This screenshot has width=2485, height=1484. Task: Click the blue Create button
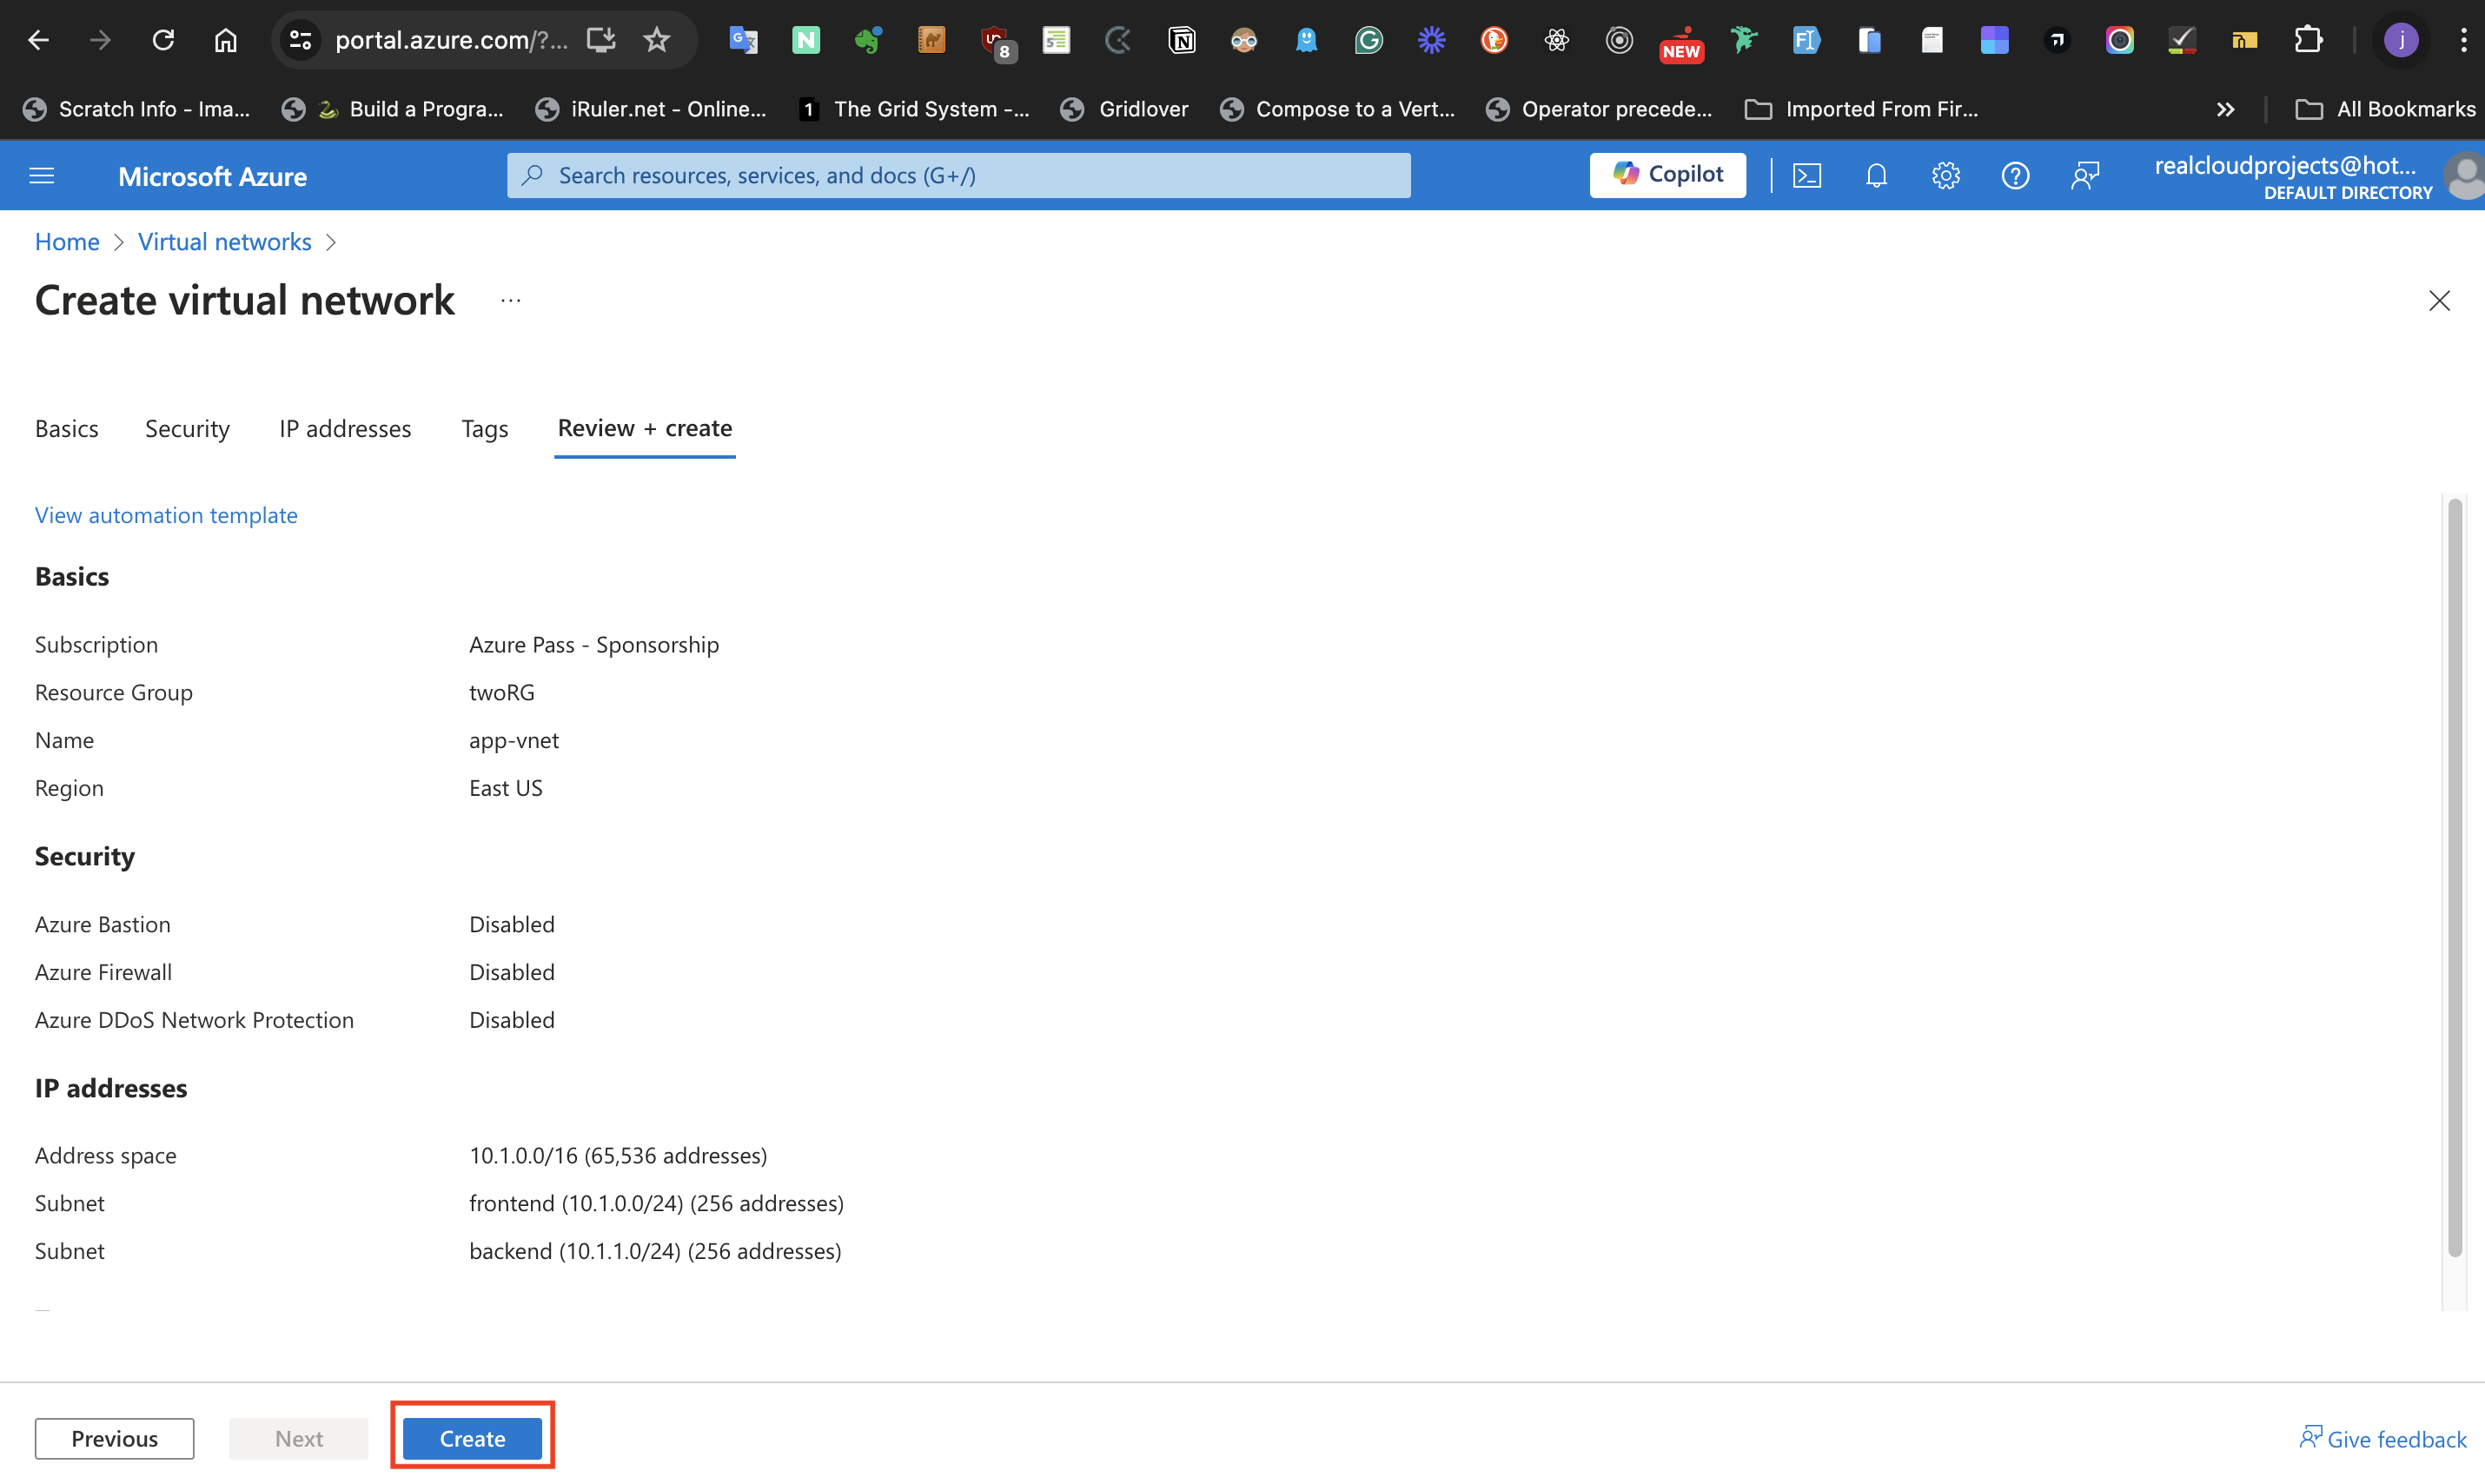[x=472, y=1437]
